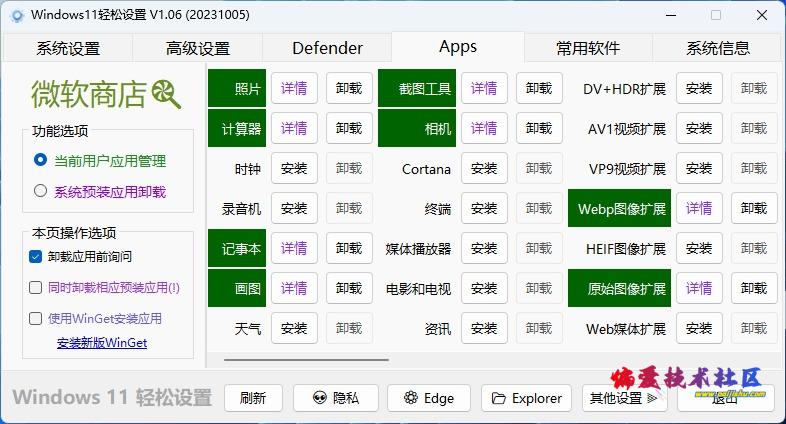Install Web媒体扩展
Screen dimensions: 786x424
click(699, 328)
